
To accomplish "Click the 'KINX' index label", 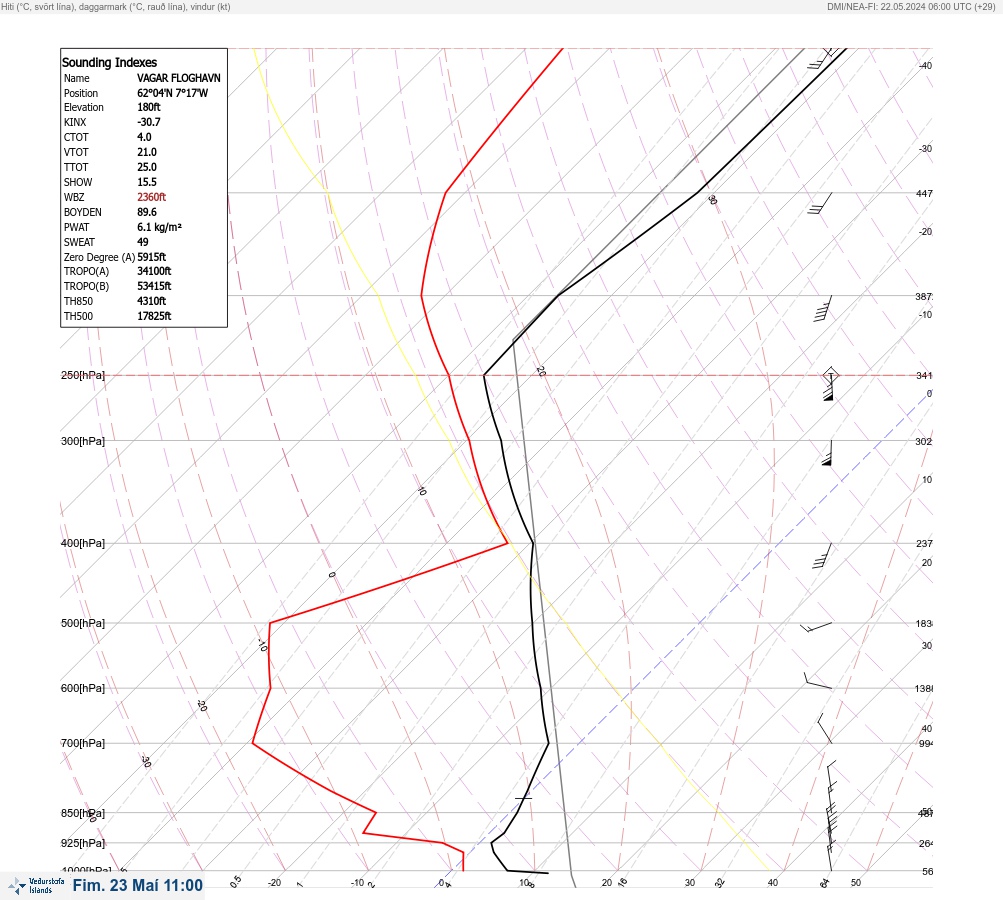I will coord(75,122).
